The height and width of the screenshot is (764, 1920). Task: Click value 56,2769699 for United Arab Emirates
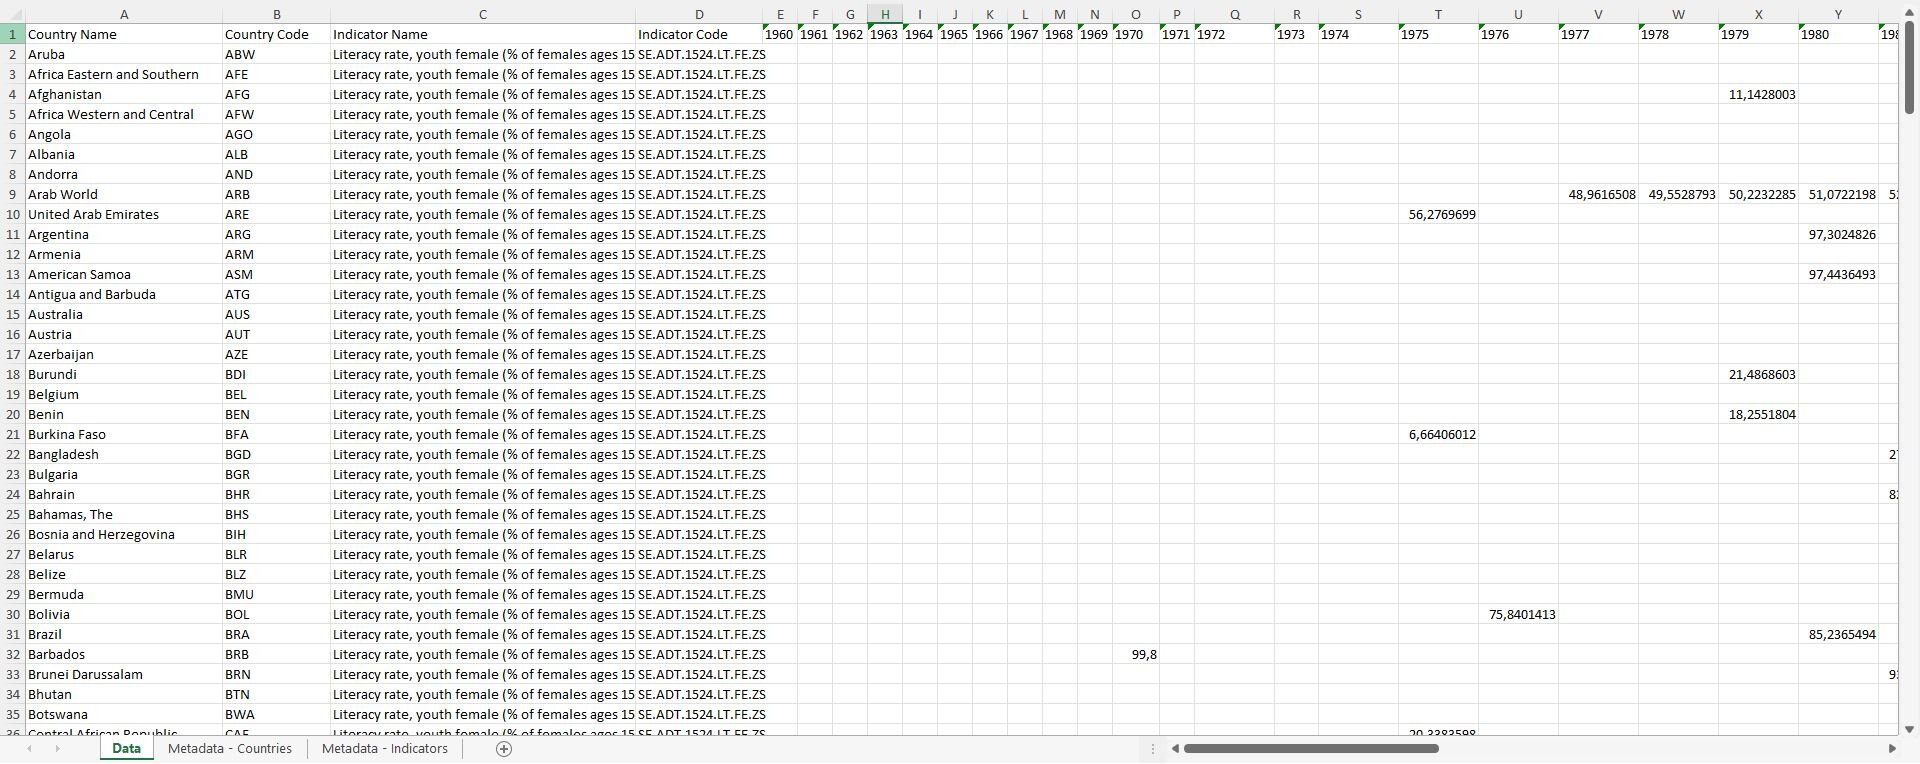[x=1438, y=214]
